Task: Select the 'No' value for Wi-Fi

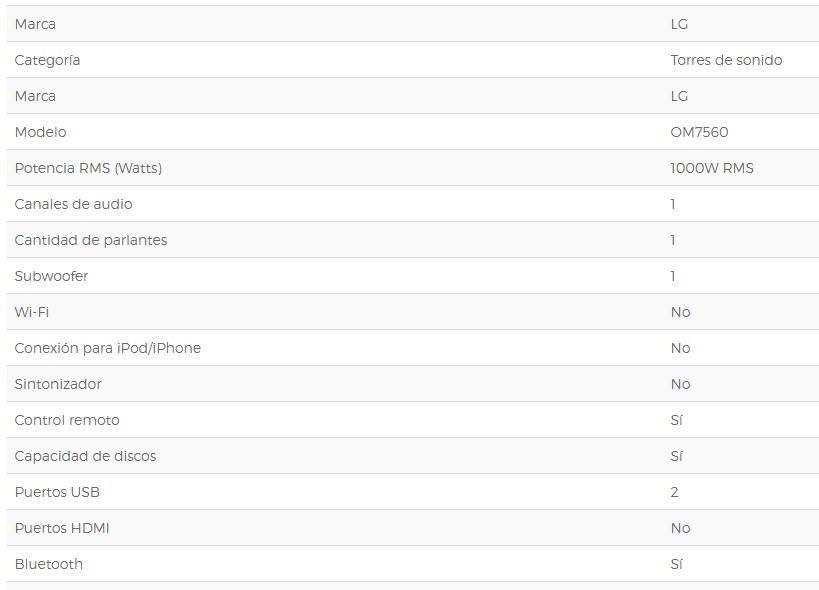Action: (680, 312)
